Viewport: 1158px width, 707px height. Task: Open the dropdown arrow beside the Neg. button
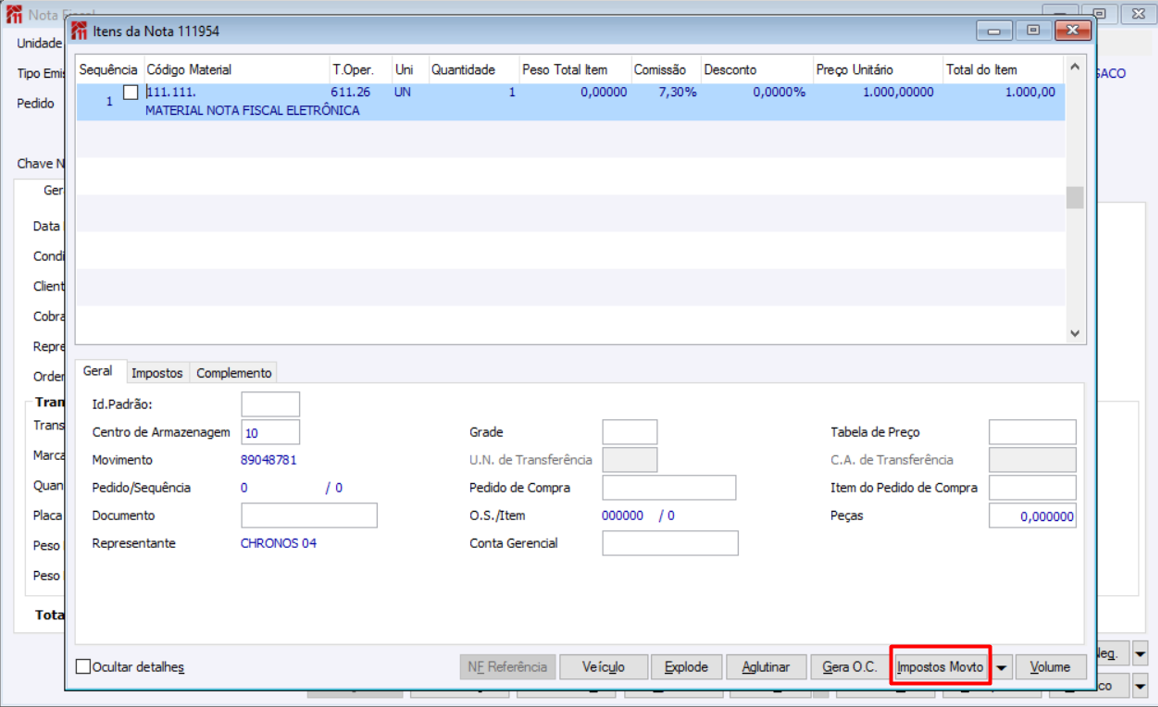1140,654
